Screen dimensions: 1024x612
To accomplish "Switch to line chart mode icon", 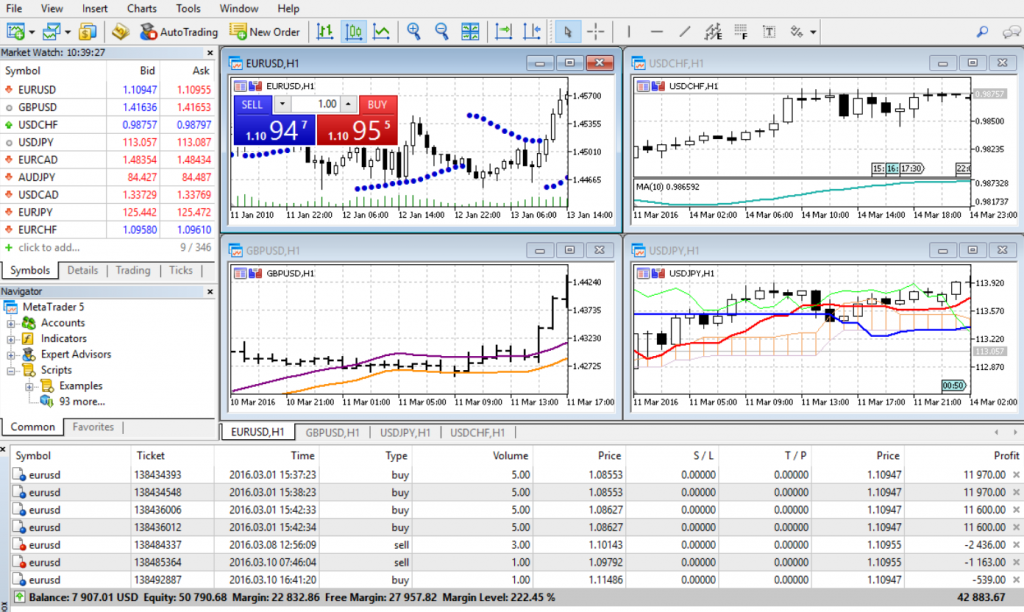I will [x=381, y=32].
